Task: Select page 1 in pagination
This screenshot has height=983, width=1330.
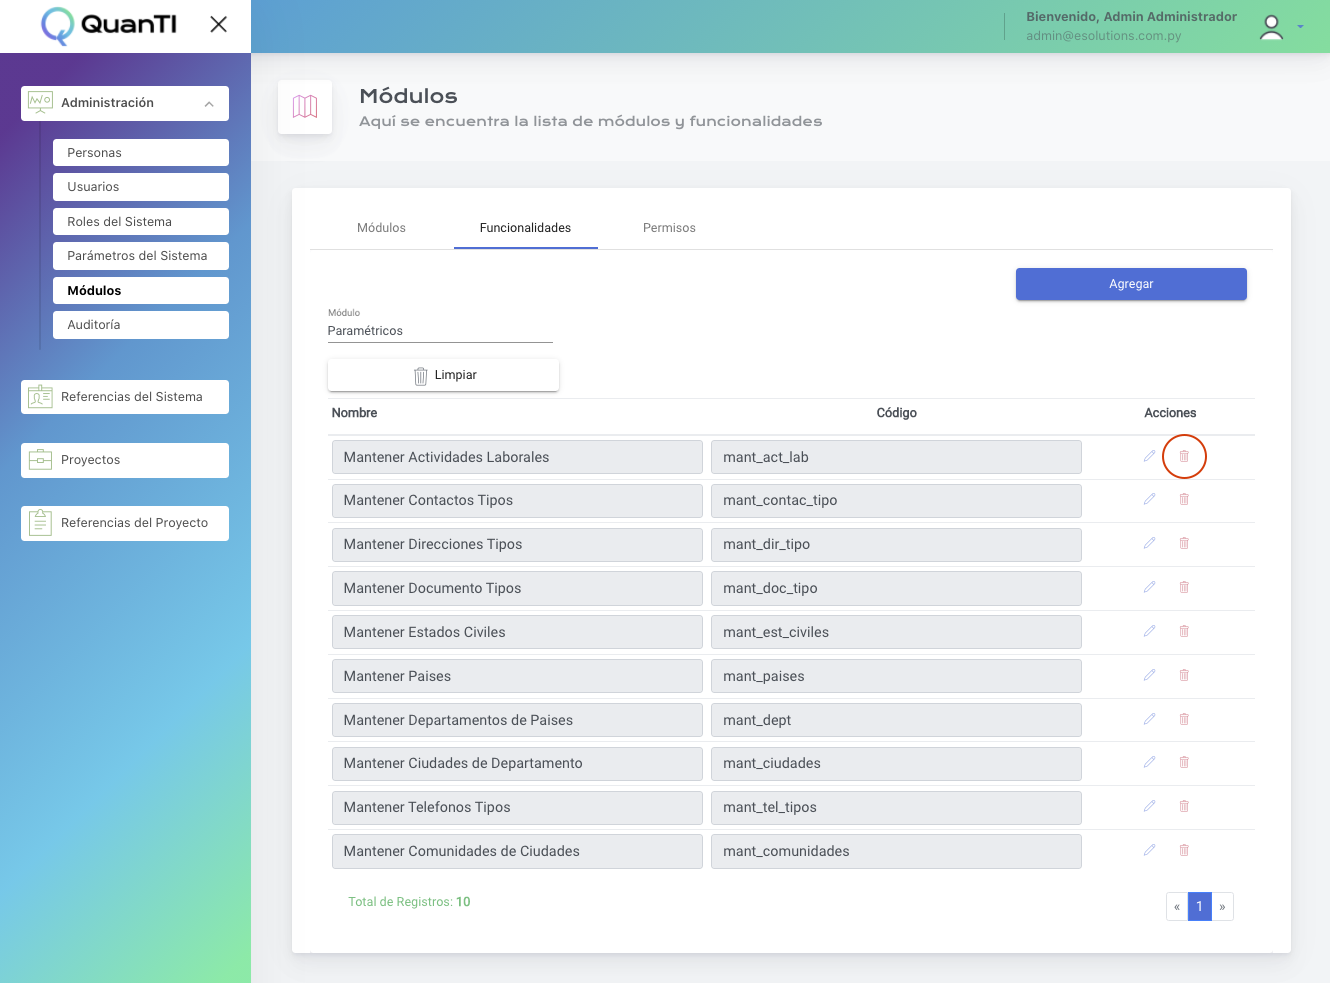Action: (x=1200, y=907)
